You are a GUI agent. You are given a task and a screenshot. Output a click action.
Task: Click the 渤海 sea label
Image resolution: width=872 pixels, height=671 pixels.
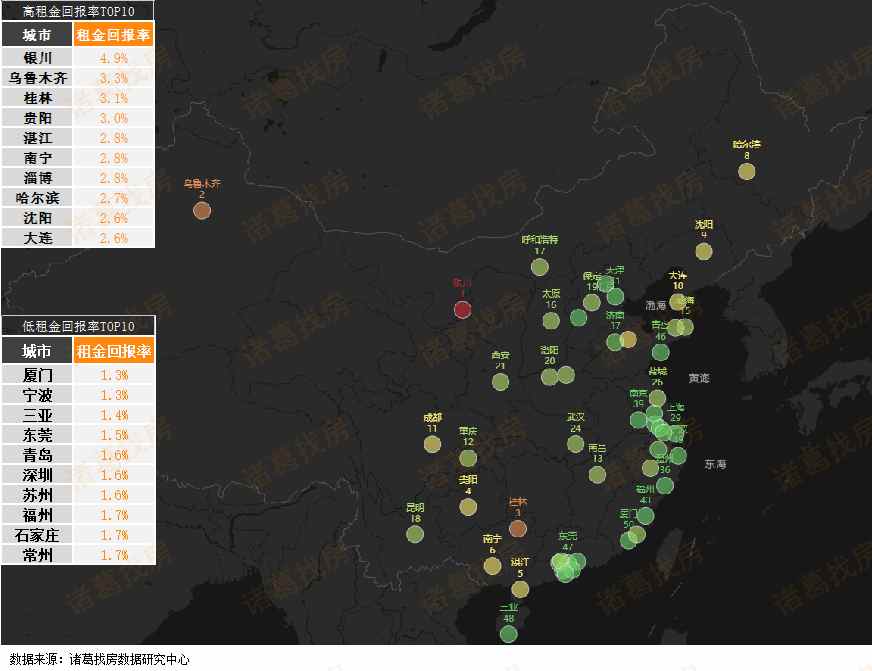[656, 306]
